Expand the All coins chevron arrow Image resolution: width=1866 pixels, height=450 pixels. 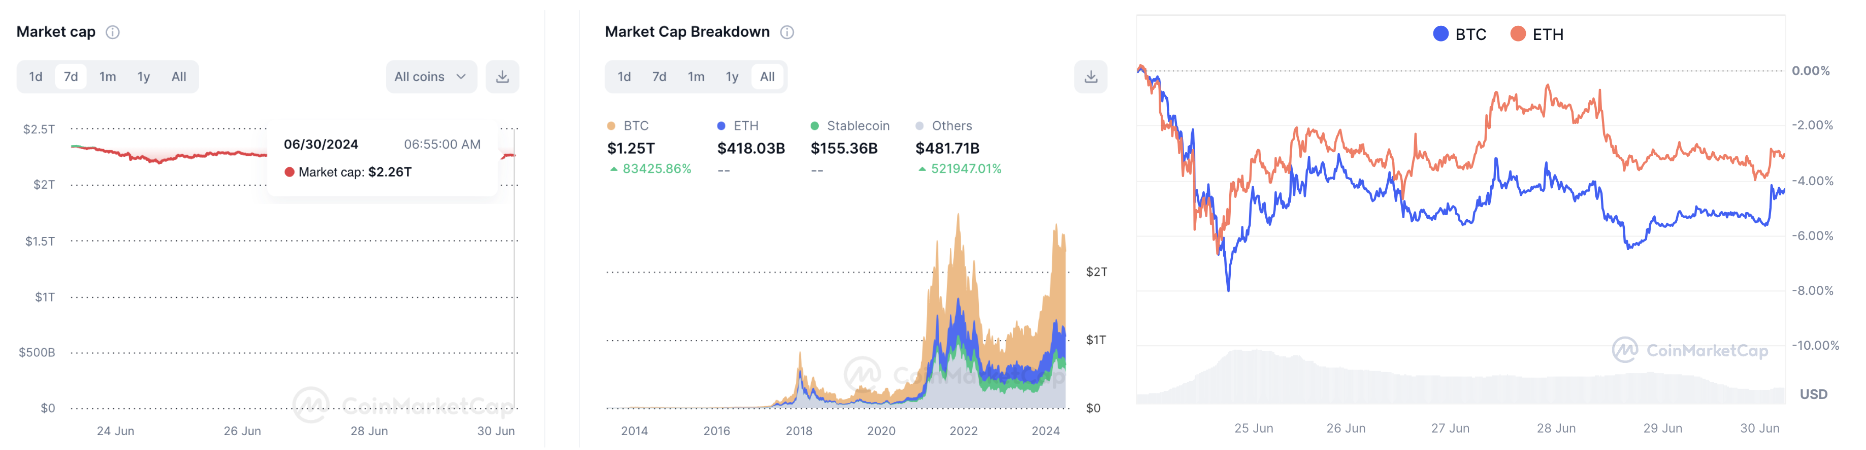(461, 77)
